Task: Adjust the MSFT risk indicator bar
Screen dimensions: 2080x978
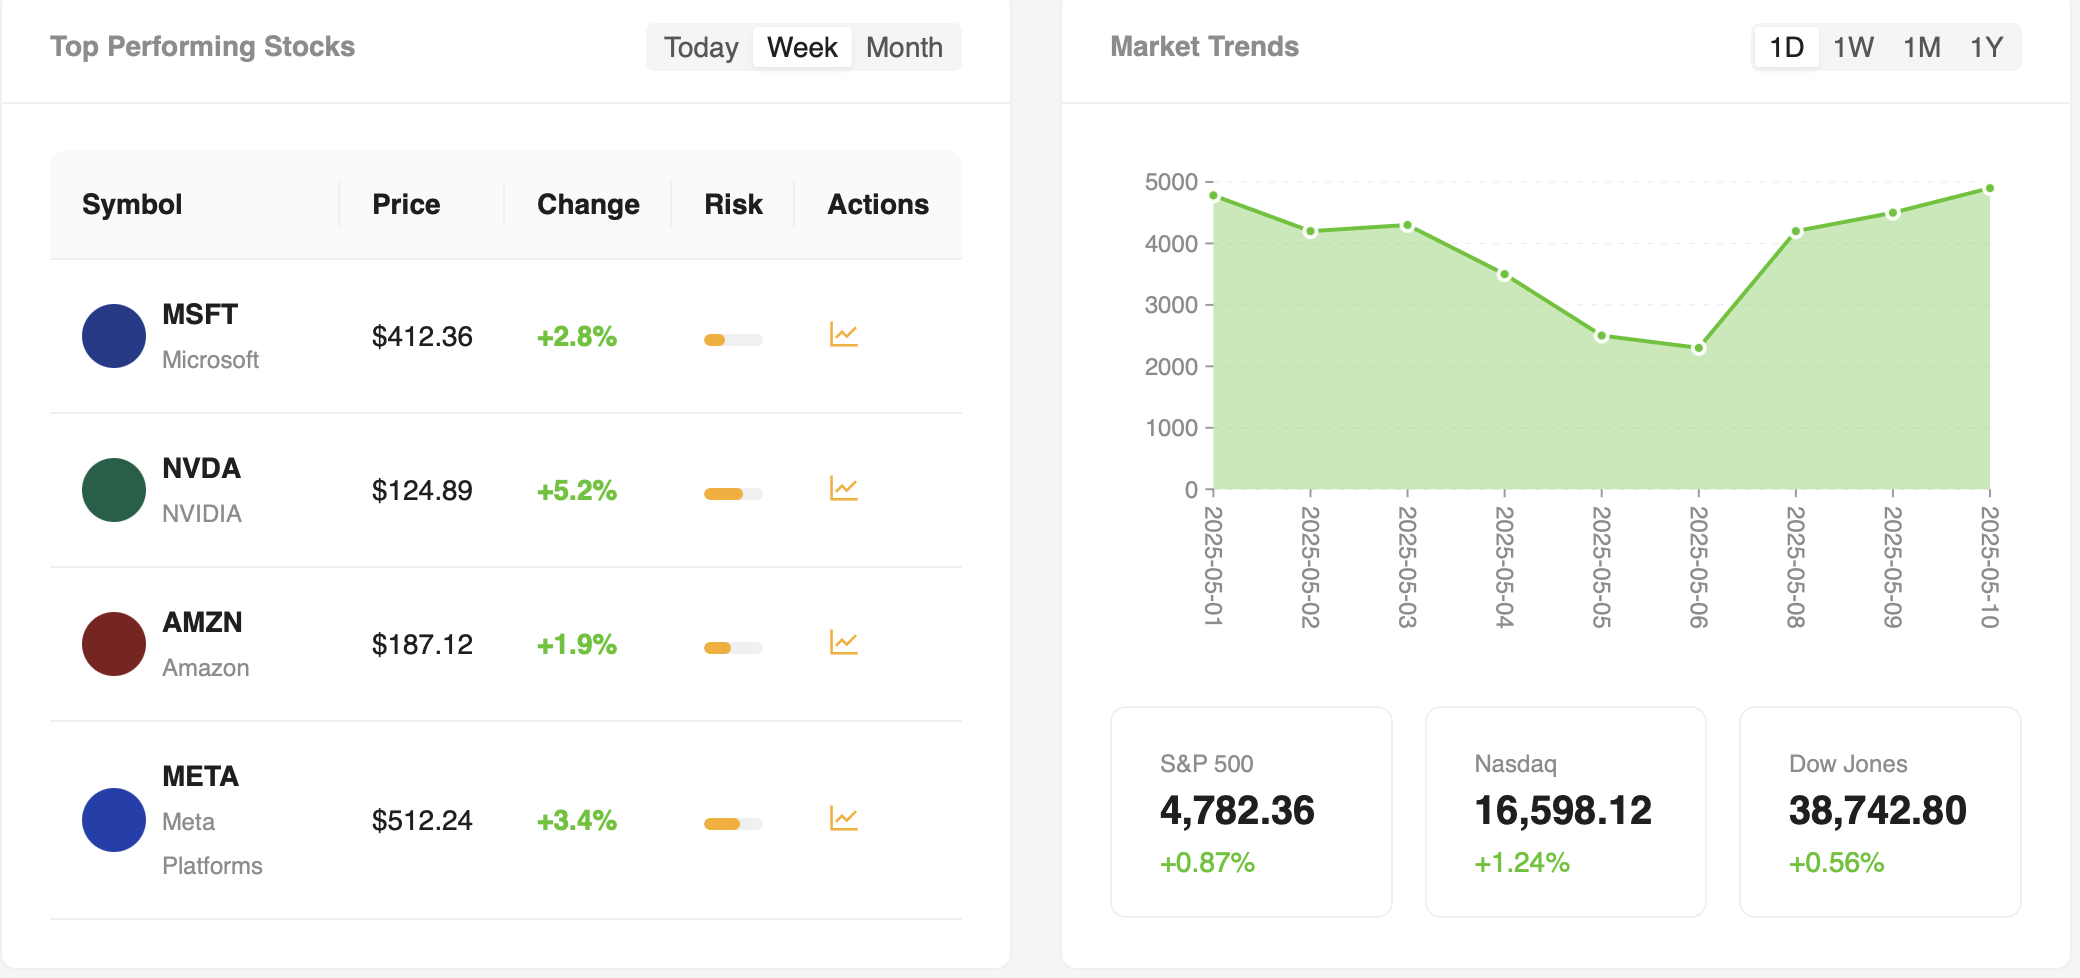Action: tap(733, 338)
